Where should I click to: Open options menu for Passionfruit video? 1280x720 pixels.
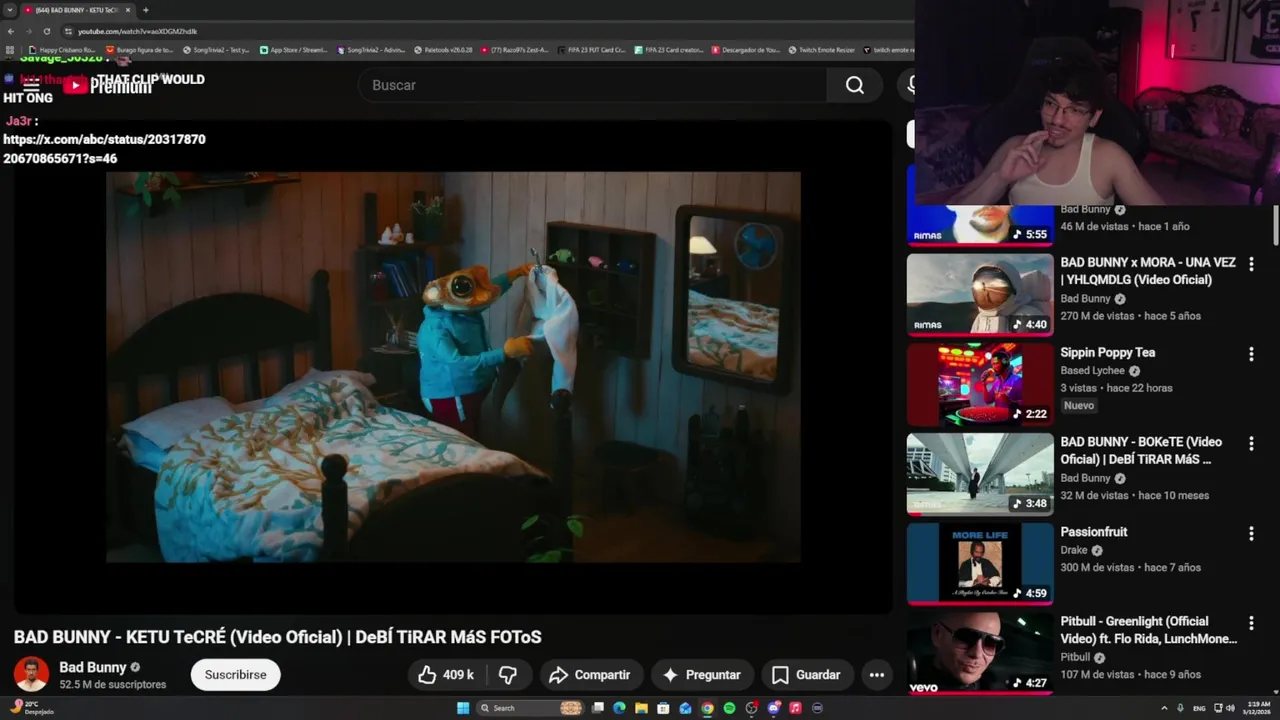pyautogui.click(x=1251, y=534)
